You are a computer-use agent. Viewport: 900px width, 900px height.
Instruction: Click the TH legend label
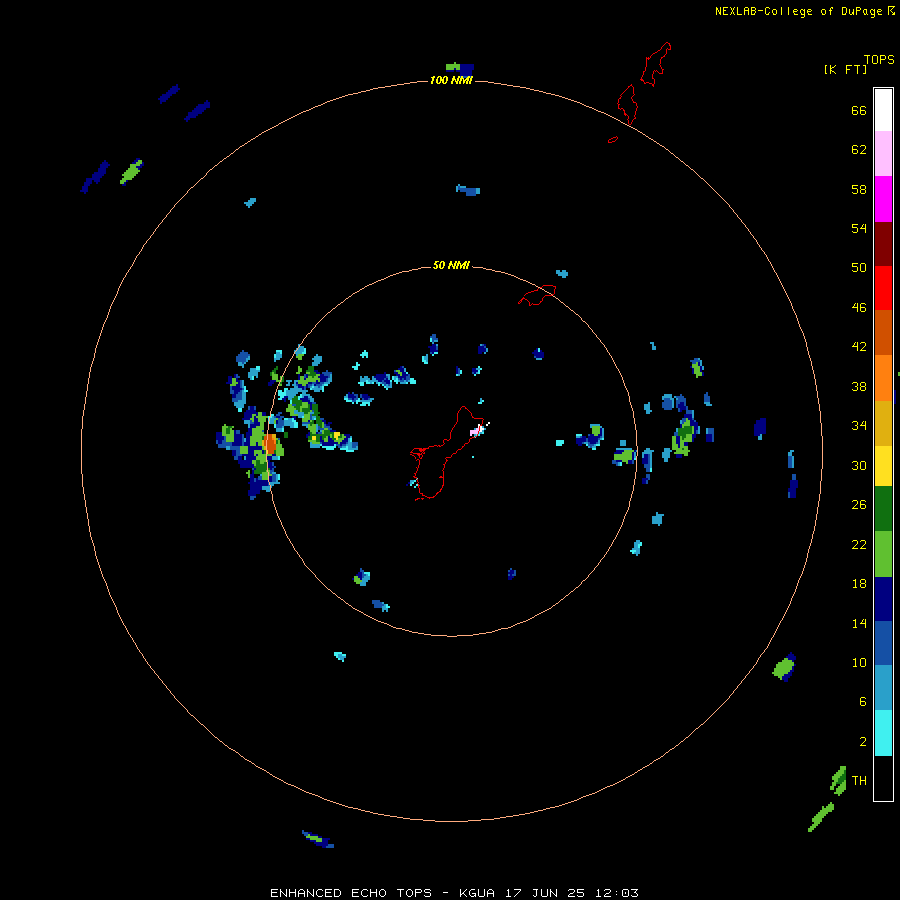[x=859, y=780]
